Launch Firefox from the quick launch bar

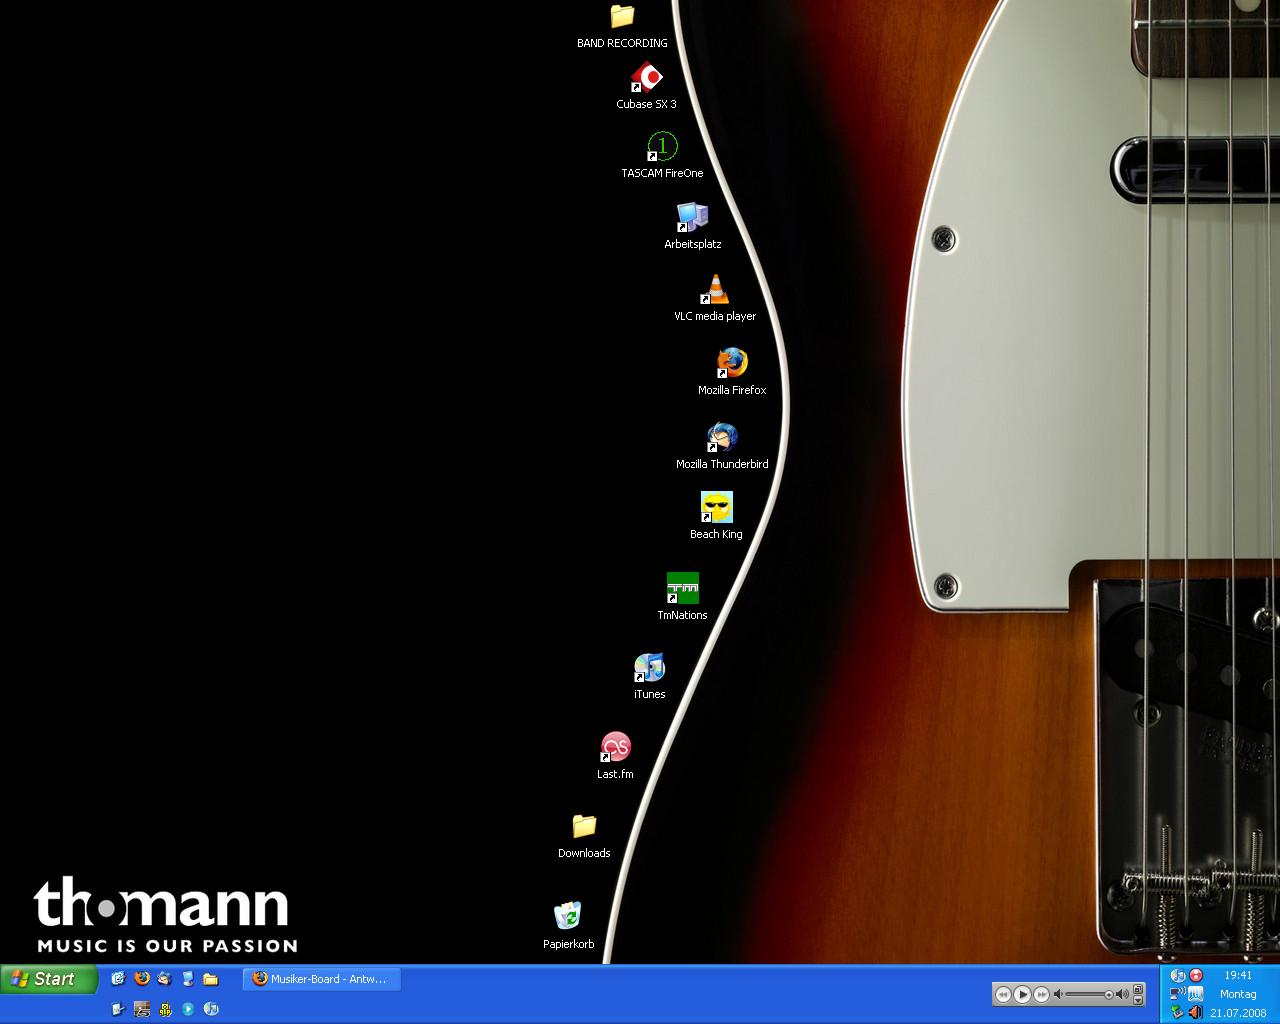pos(142,978)
